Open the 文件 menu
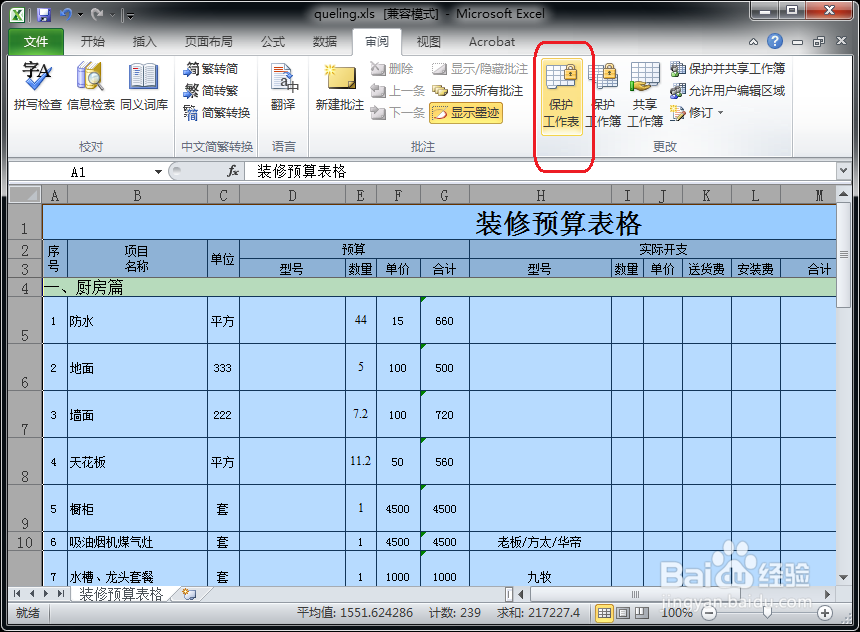This screenshot has height=632, width=860. click(35, 42)
